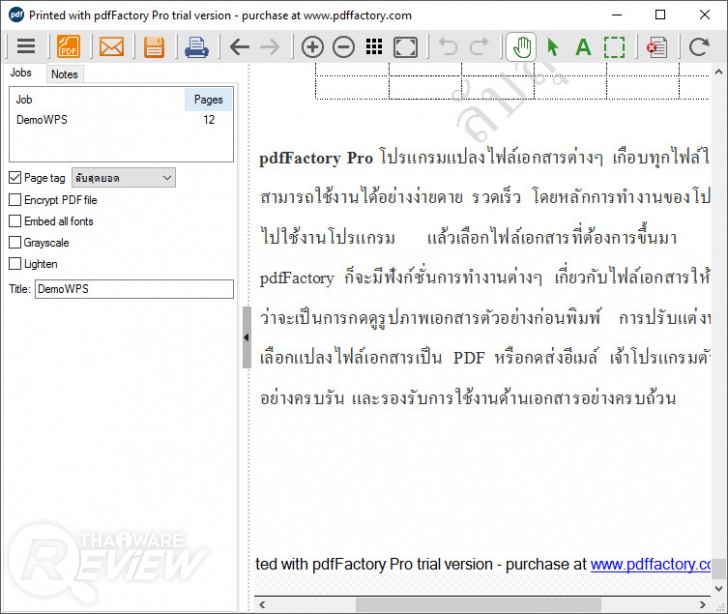The image size is (728, 614).
Task: Send the PDF via email envelope icon
Action: 111,47
